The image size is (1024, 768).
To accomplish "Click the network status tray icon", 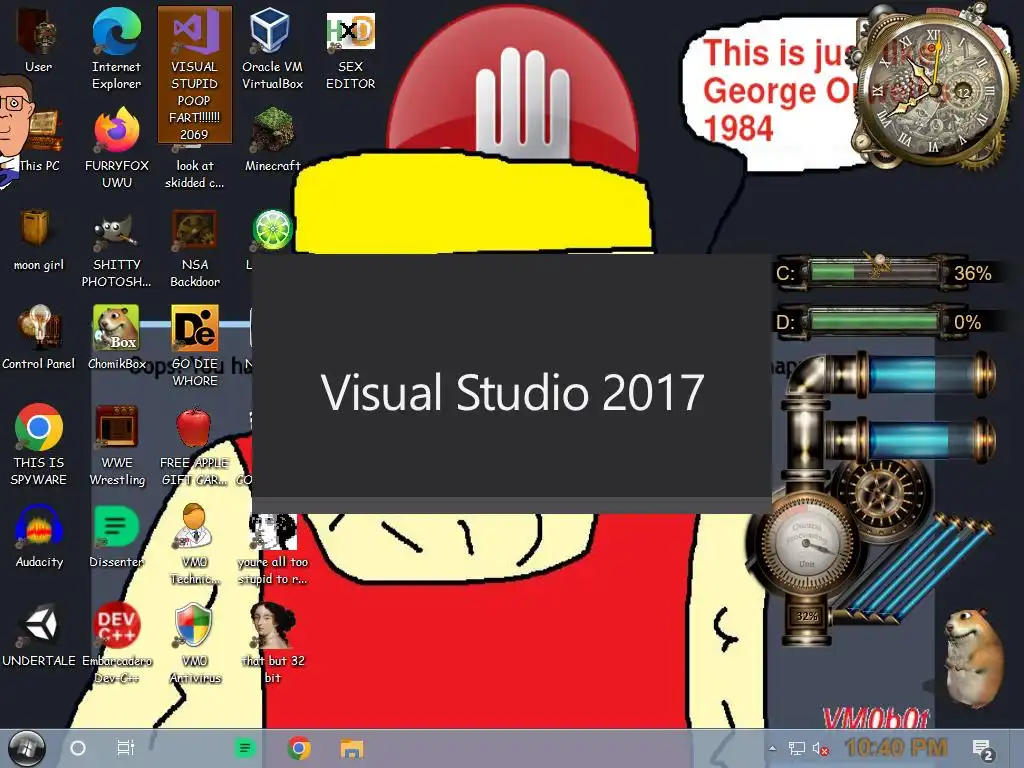I will coord(796,748).
